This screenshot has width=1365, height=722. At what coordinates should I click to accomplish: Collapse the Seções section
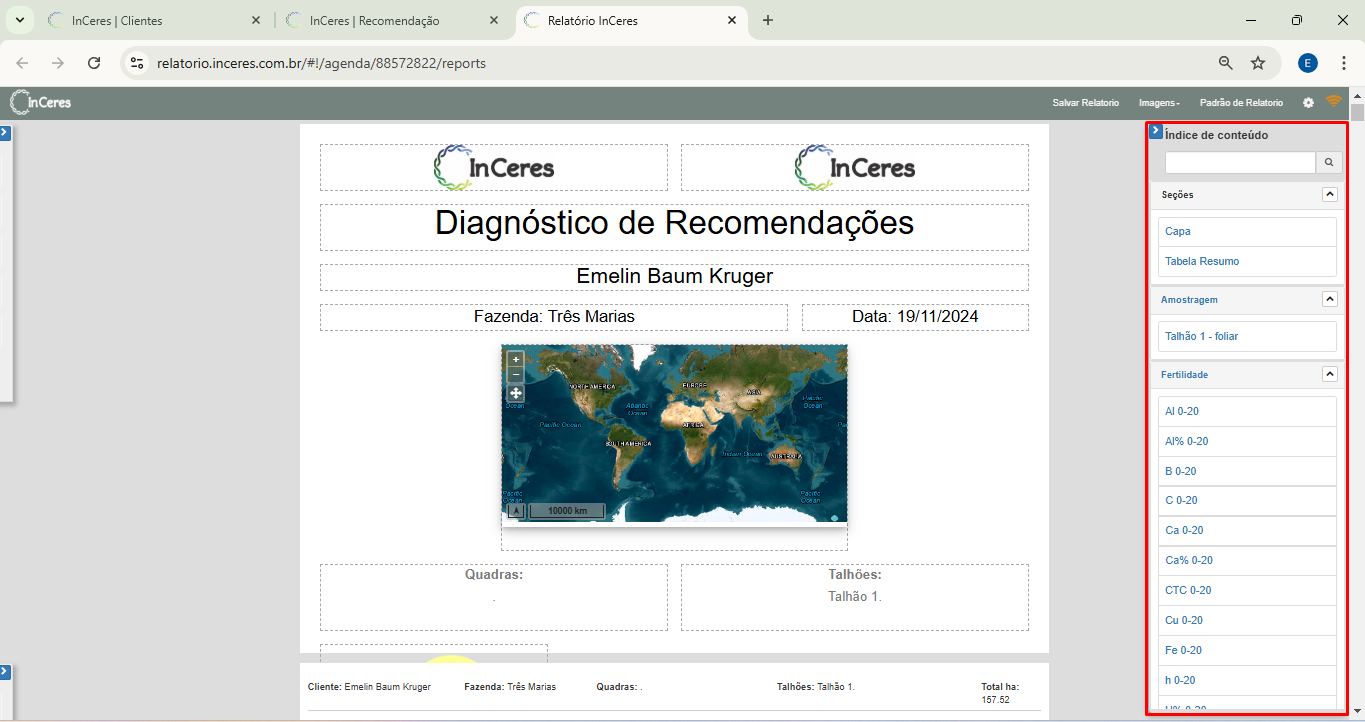(1329, 195)
